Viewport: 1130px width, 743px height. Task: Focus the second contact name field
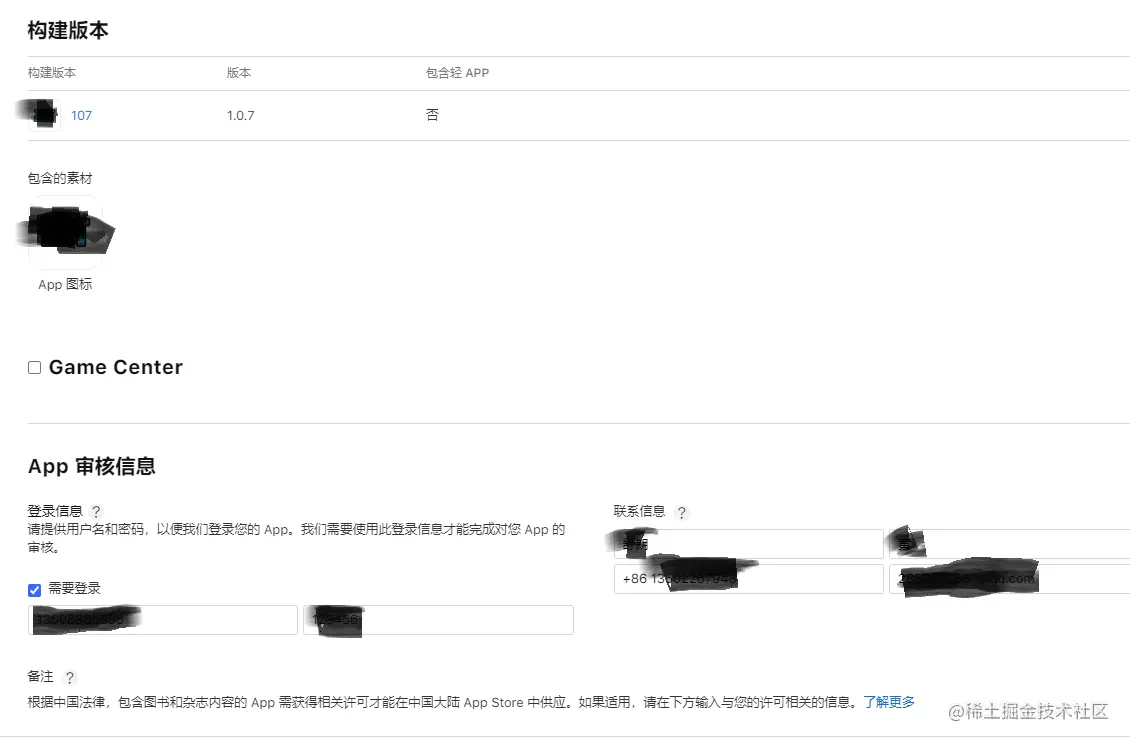click(1010, 544)
